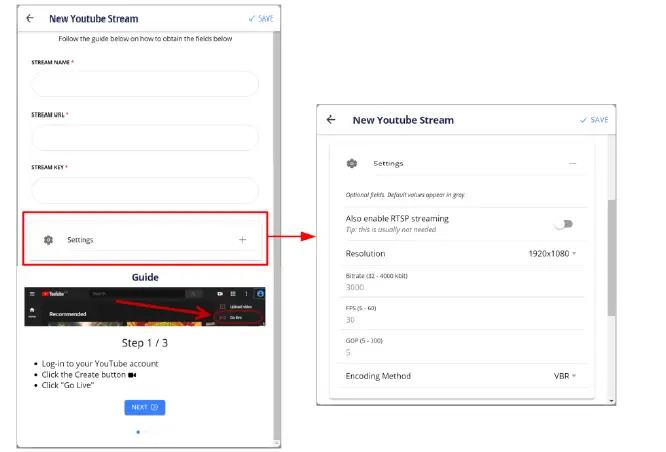
Task: Click the blue NEXT button
Action: pos(145,407)
